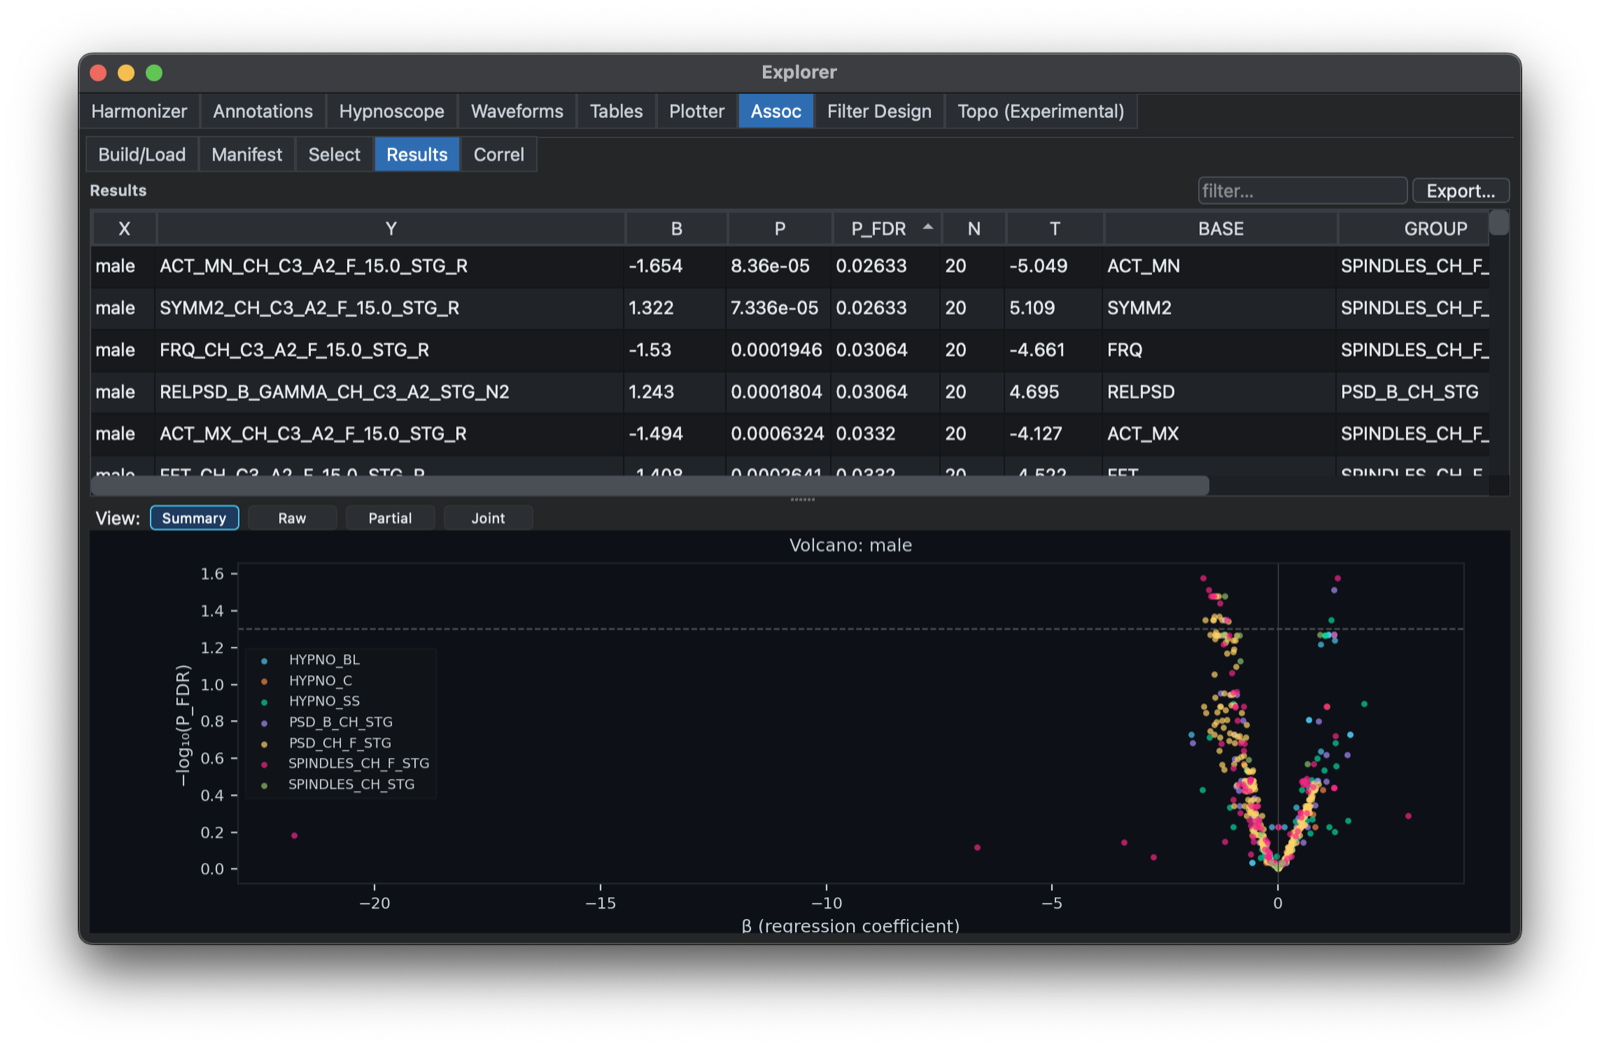Sort results by the P column header
The height and width of the screenshot is (1048, 1600).
(779, 229)
